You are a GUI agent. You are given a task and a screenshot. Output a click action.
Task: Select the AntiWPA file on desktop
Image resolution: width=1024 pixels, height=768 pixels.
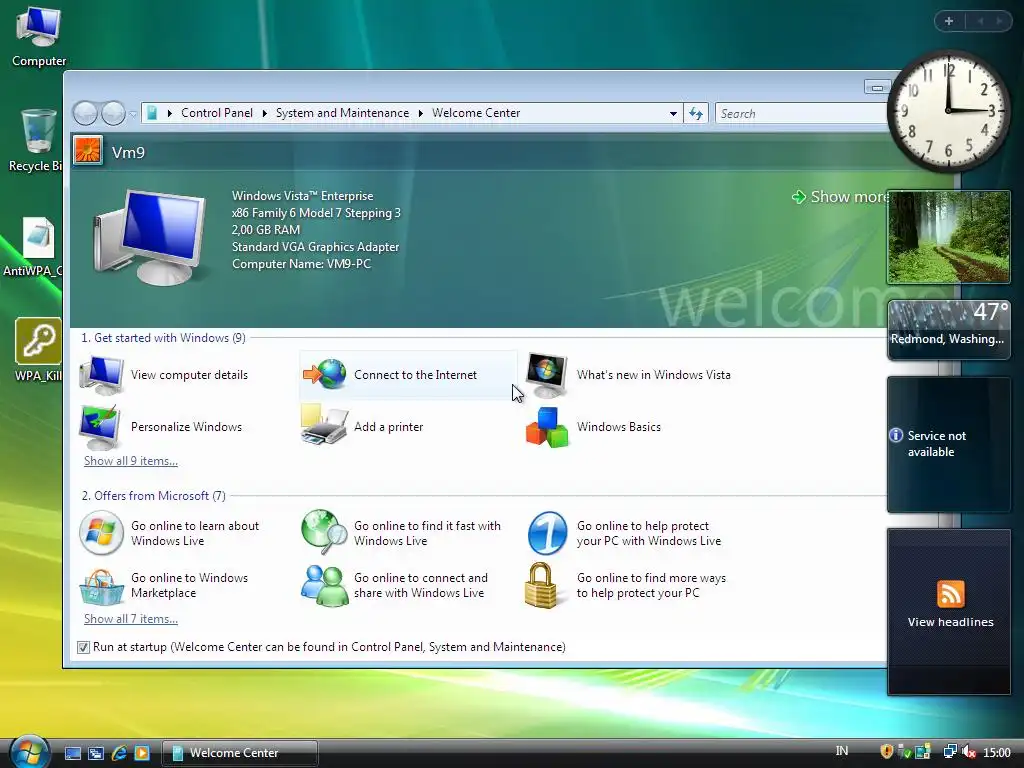pyautogui.click(x=34, y=247)
